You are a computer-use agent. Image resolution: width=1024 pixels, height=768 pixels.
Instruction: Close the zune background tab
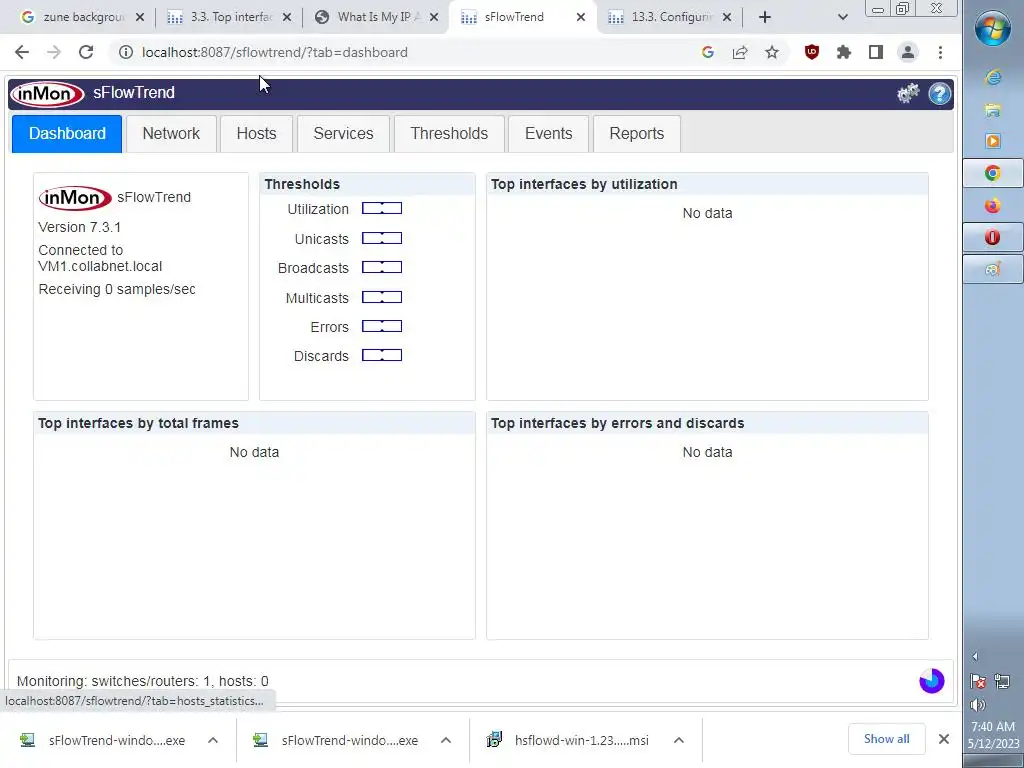pyautogui.click(x=140, y=18)
